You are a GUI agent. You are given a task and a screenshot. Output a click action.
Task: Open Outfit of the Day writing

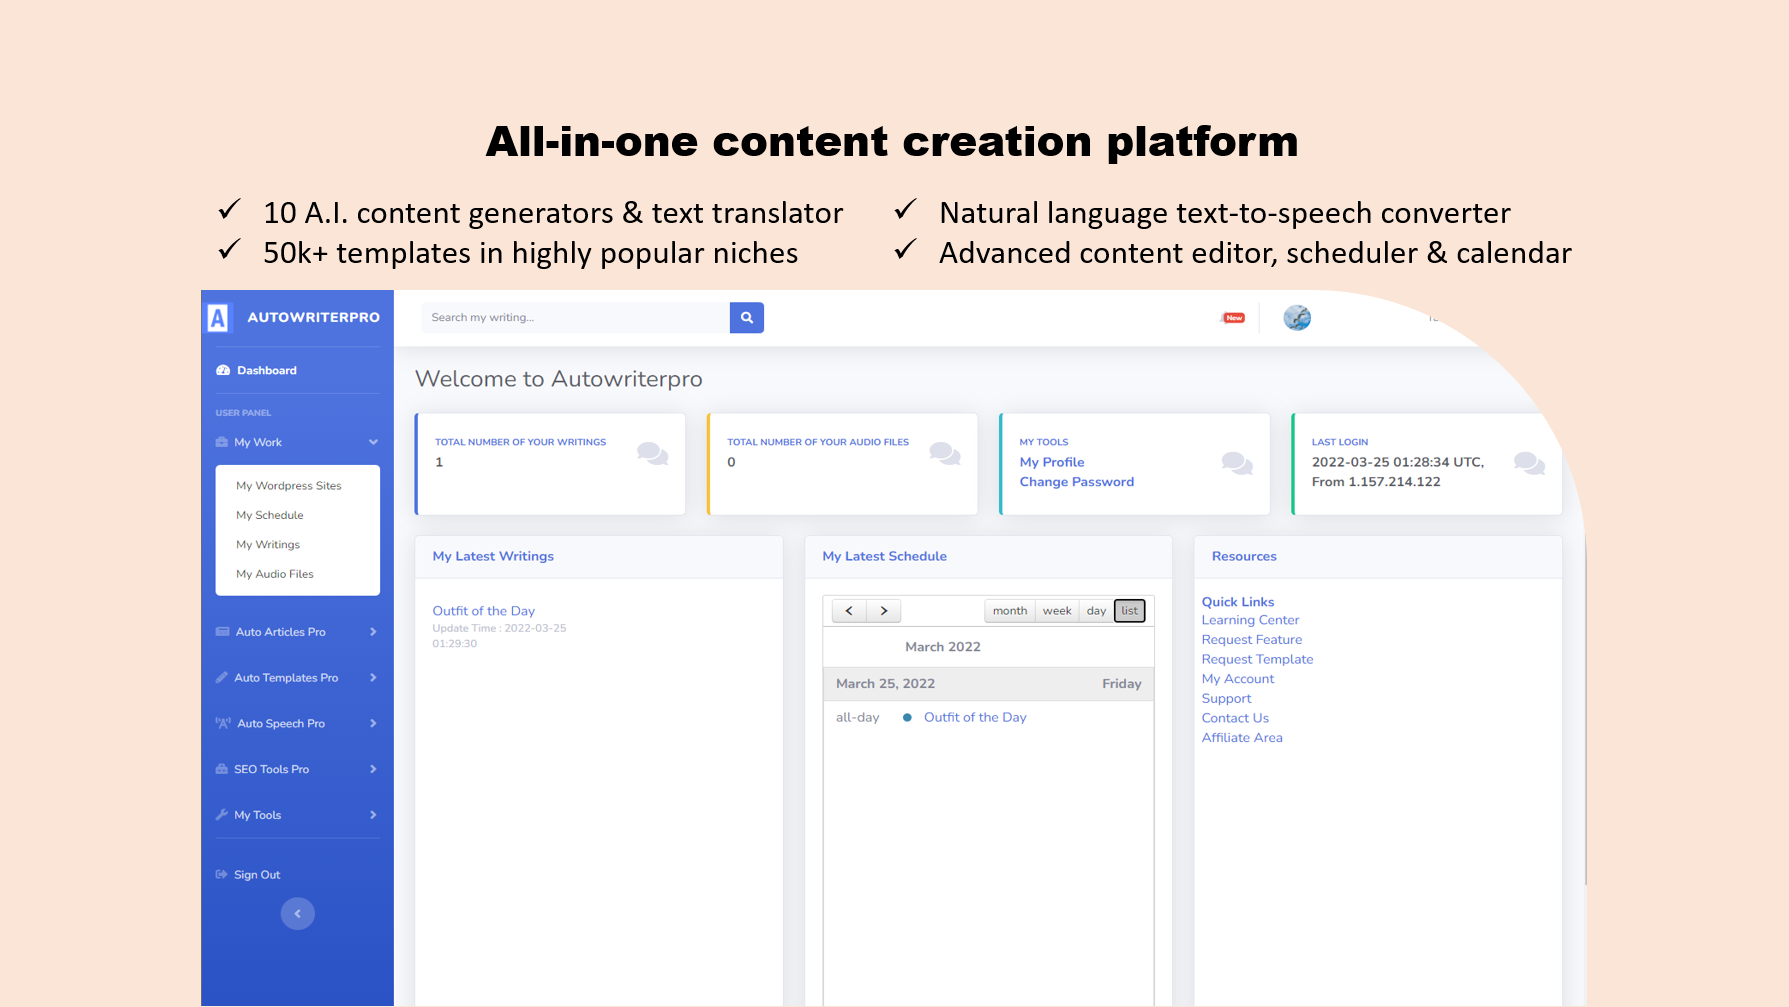click(484, 611)
